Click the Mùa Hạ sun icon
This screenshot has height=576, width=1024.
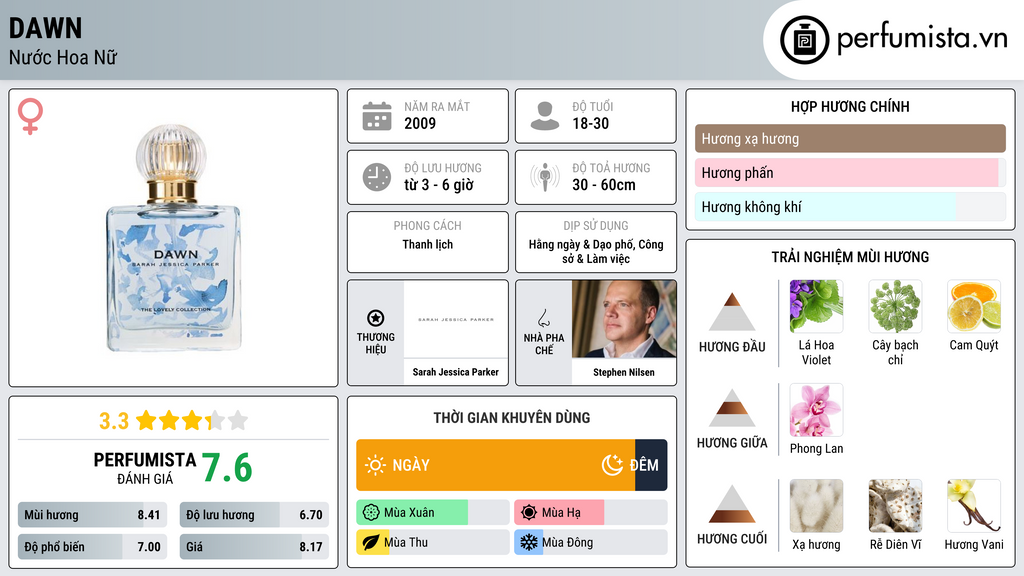pos(529,513)
